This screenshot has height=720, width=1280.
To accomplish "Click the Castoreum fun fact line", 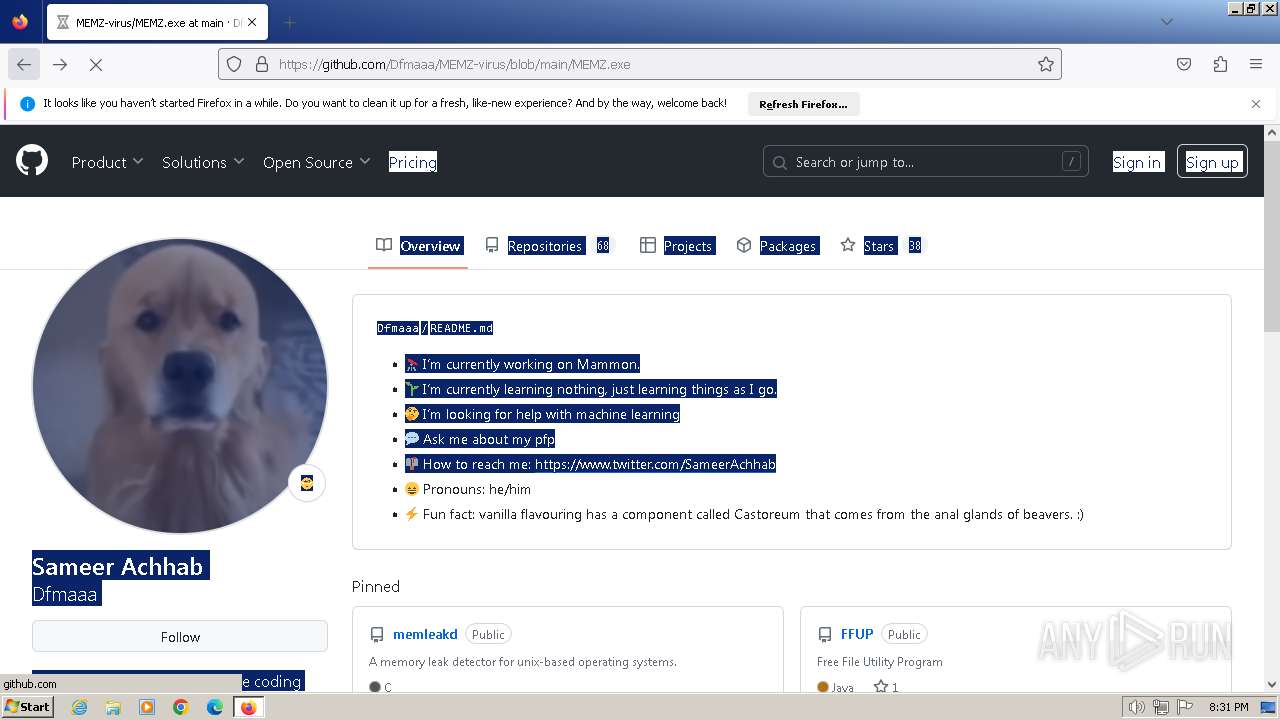I will (x=744, y=514).
